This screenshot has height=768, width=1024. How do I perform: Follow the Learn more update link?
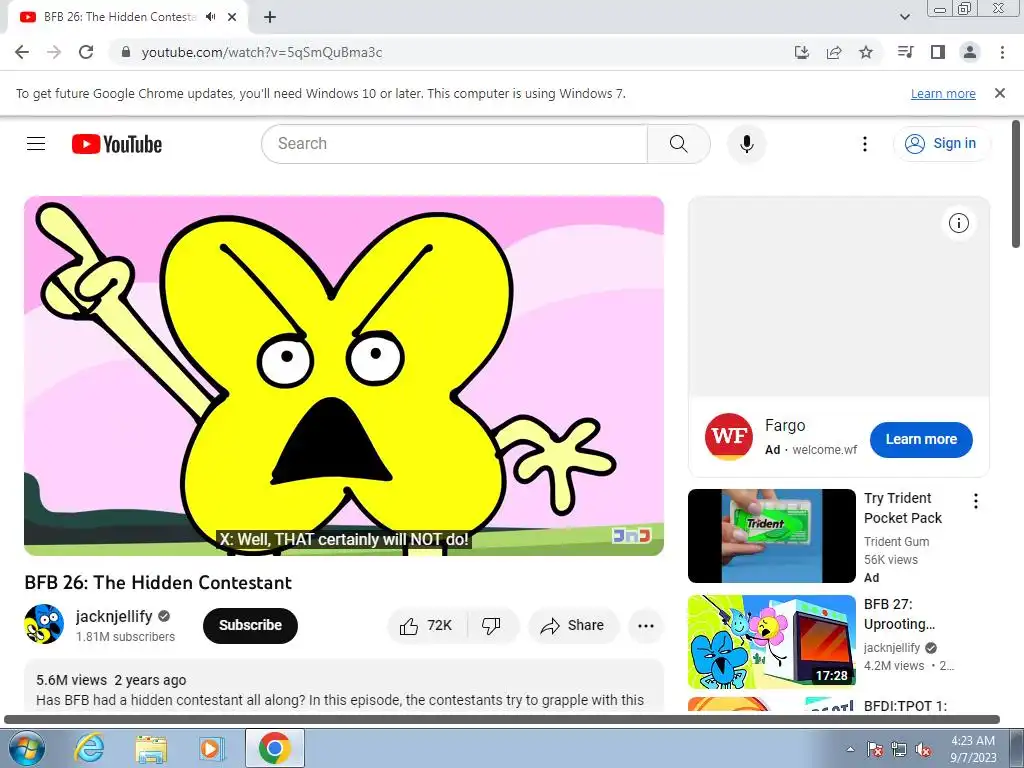click(x=943, y=93)
